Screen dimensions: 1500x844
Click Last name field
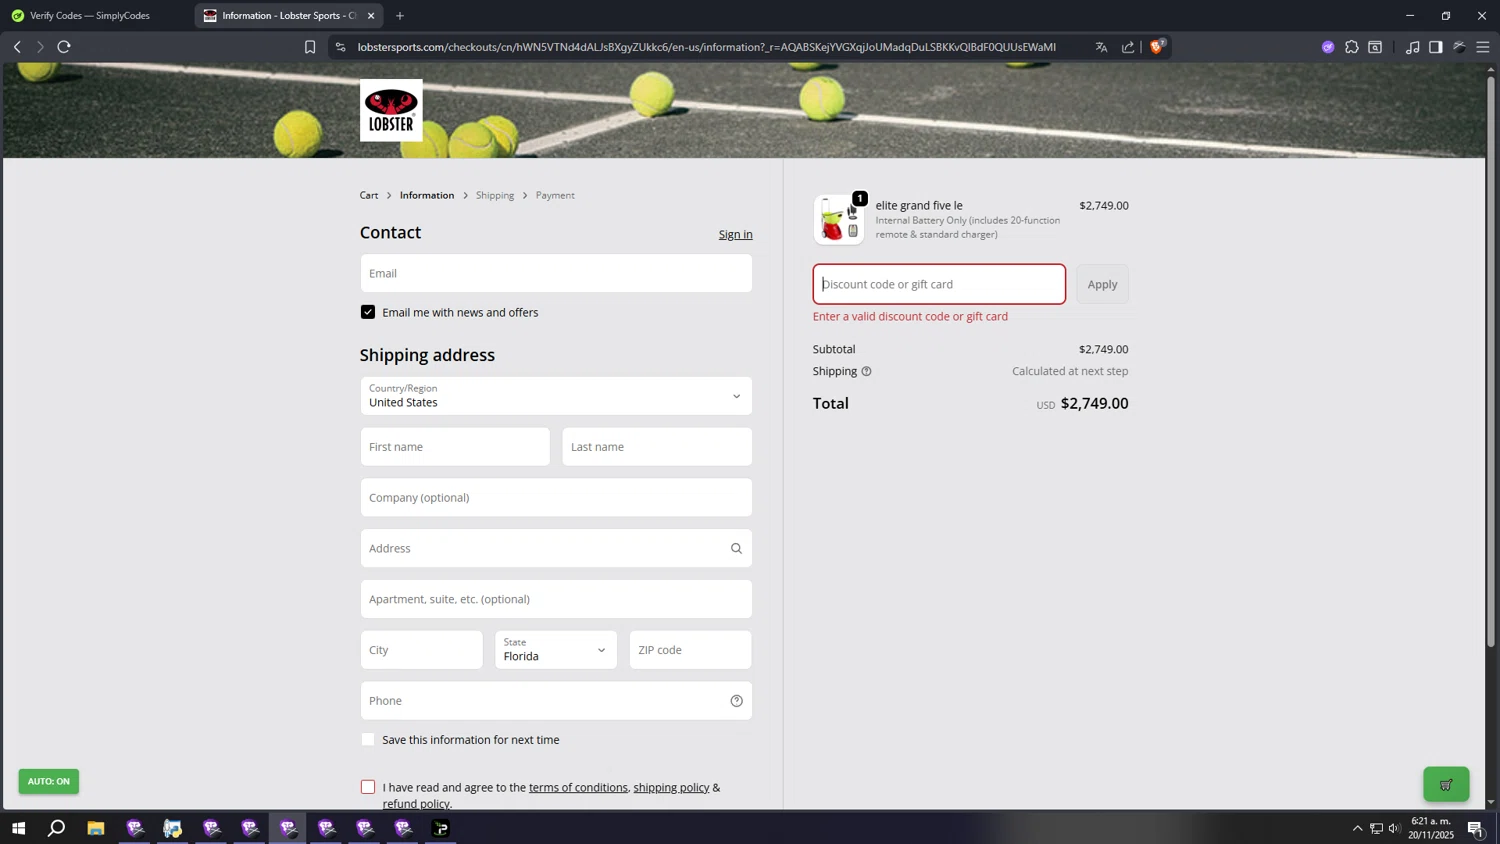[657, 447]
